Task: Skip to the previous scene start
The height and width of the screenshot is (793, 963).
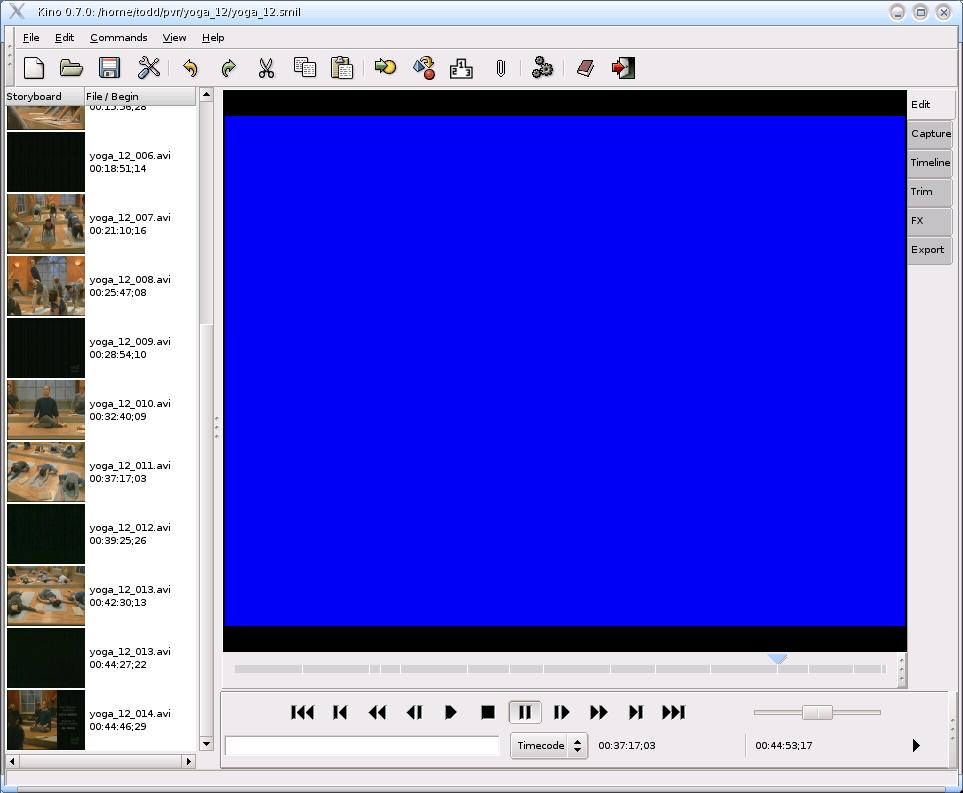Action: pyautogui.click(x=340, y=713)
